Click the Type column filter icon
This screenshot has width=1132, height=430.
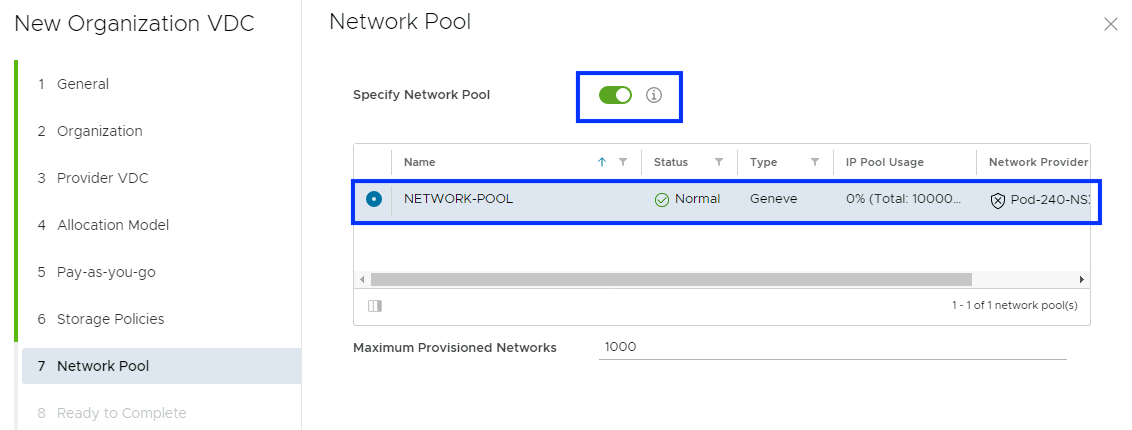[x=815, y=162]
